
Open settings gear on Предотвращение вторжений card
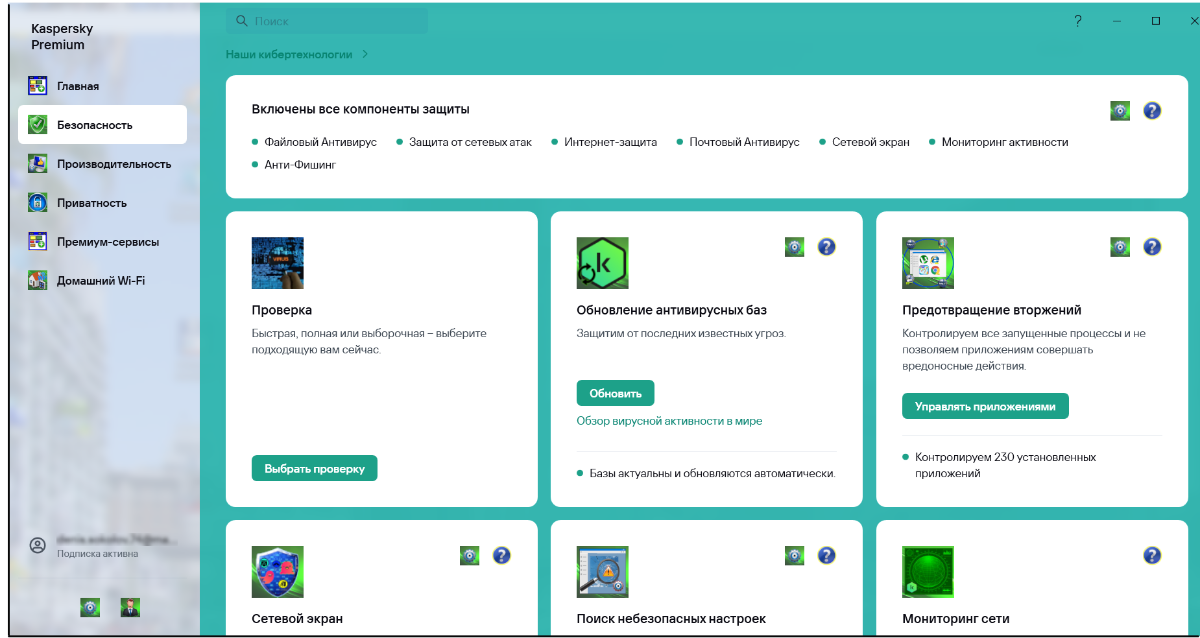[x=1120, y=247]
